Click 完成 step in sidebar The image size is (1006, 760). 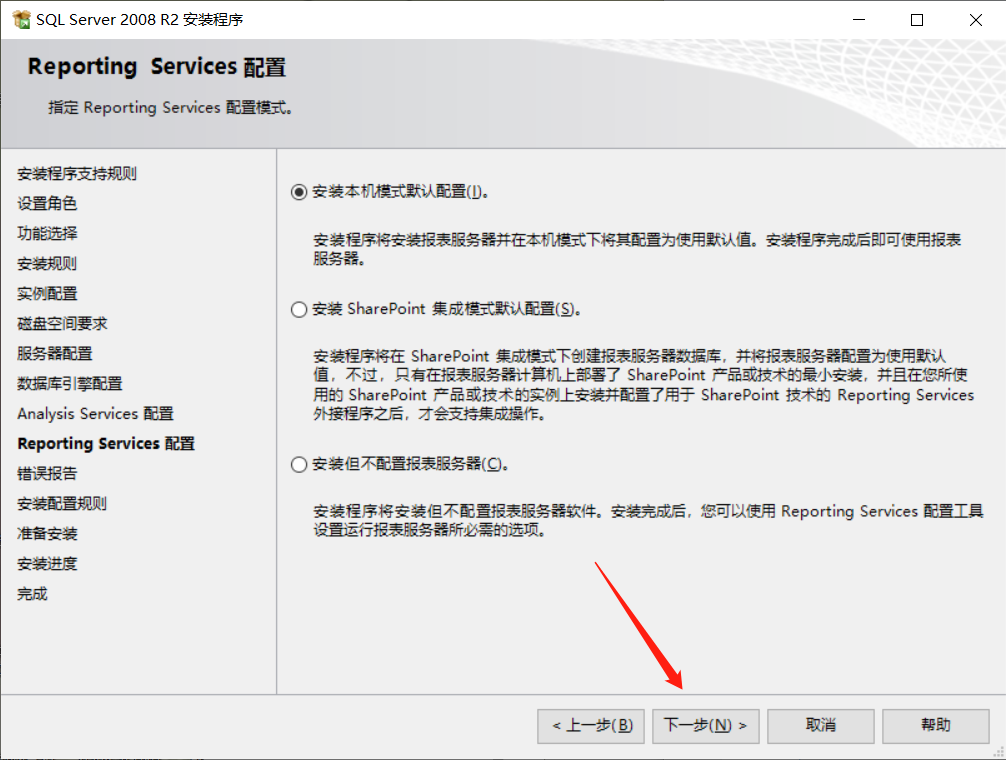point(33,594)
